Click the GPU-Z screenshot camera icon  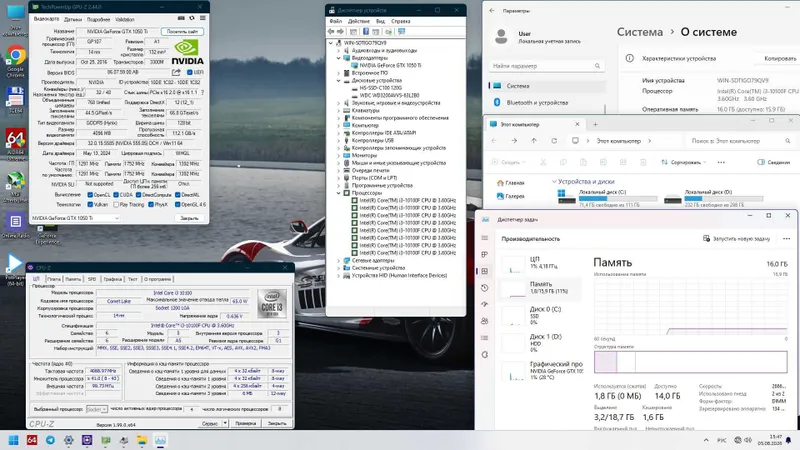pyautogui.click(x=181, y=18)
